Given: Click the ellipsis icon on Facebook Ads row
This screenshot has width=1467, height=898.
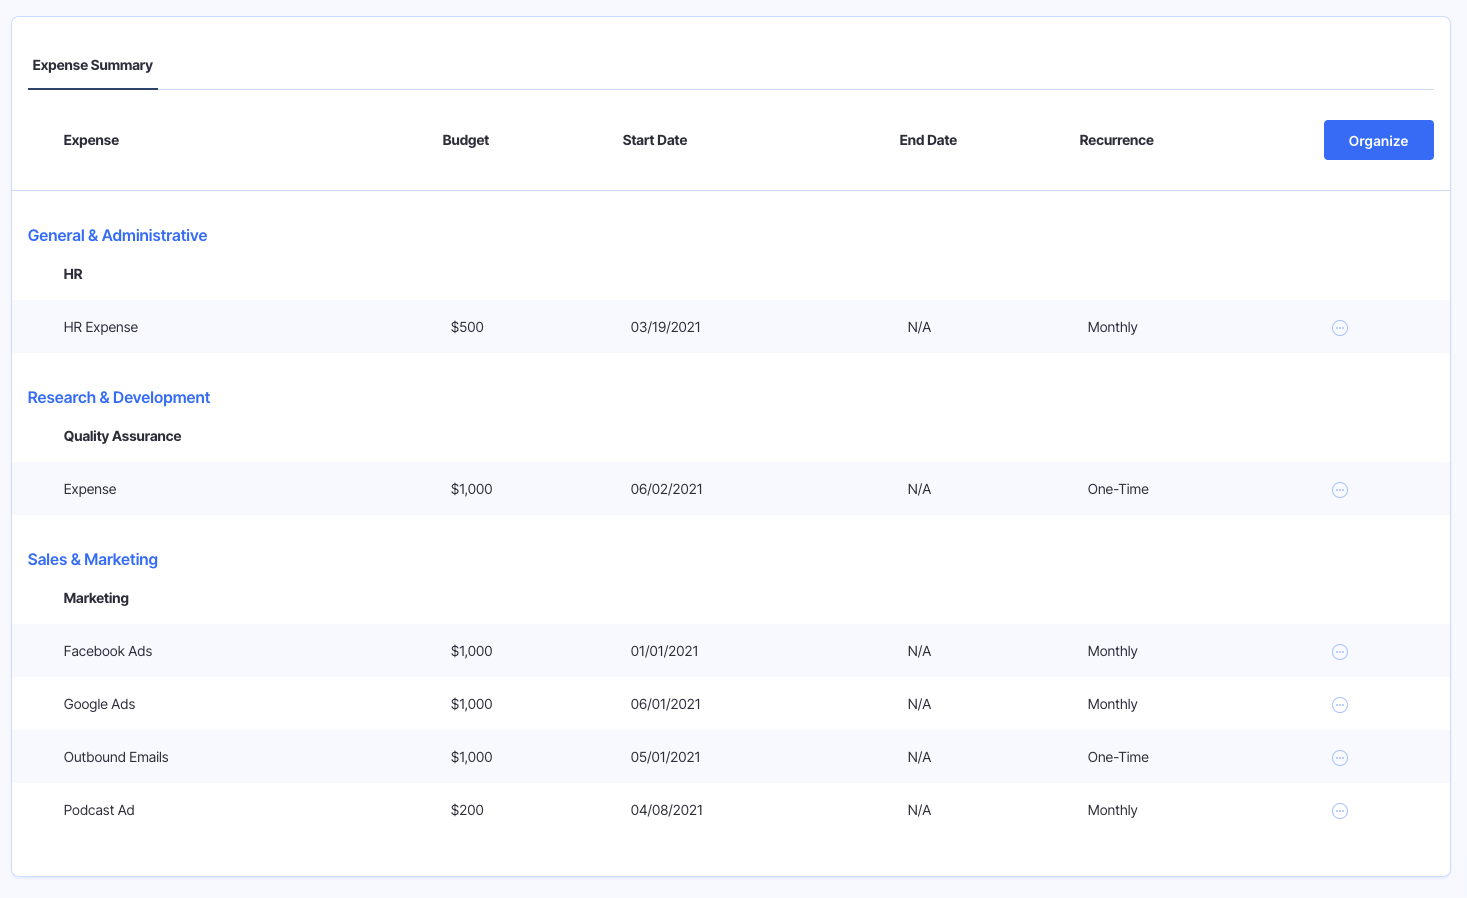Looking at the screenshot, I should (x=1340, y=651).
